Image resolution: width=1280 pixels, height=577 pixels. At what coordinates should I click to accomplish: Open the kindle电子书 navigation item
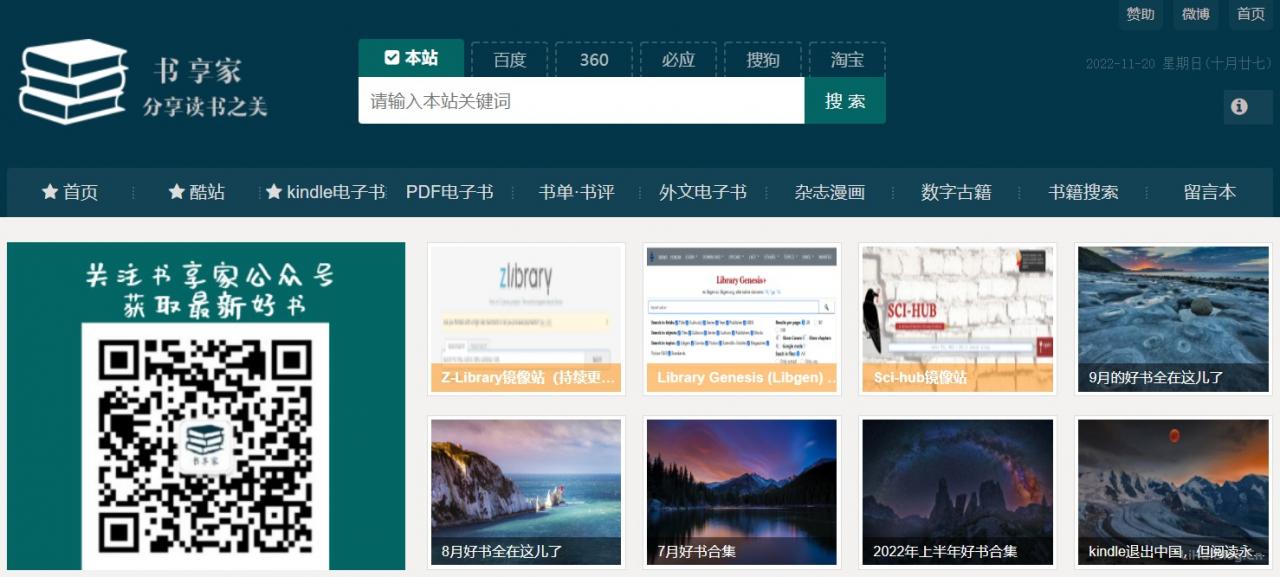point(323,192)
